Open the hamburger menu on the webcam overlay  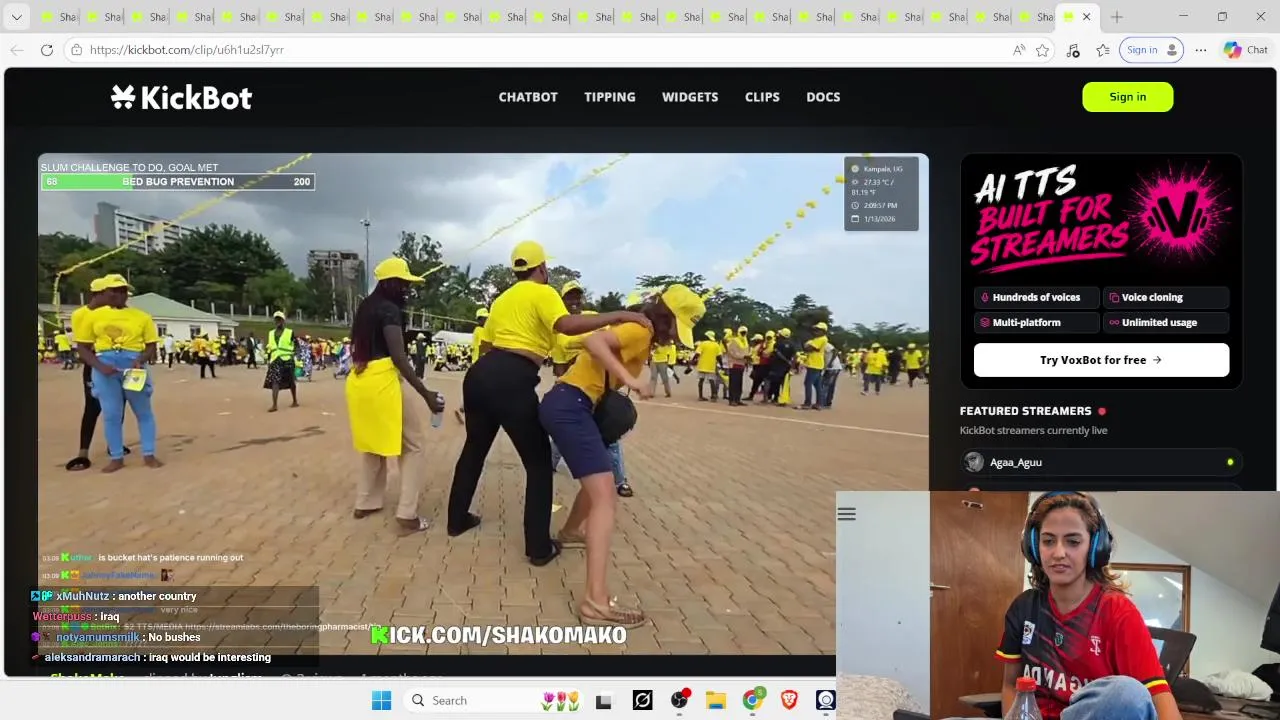click(846, 514)
